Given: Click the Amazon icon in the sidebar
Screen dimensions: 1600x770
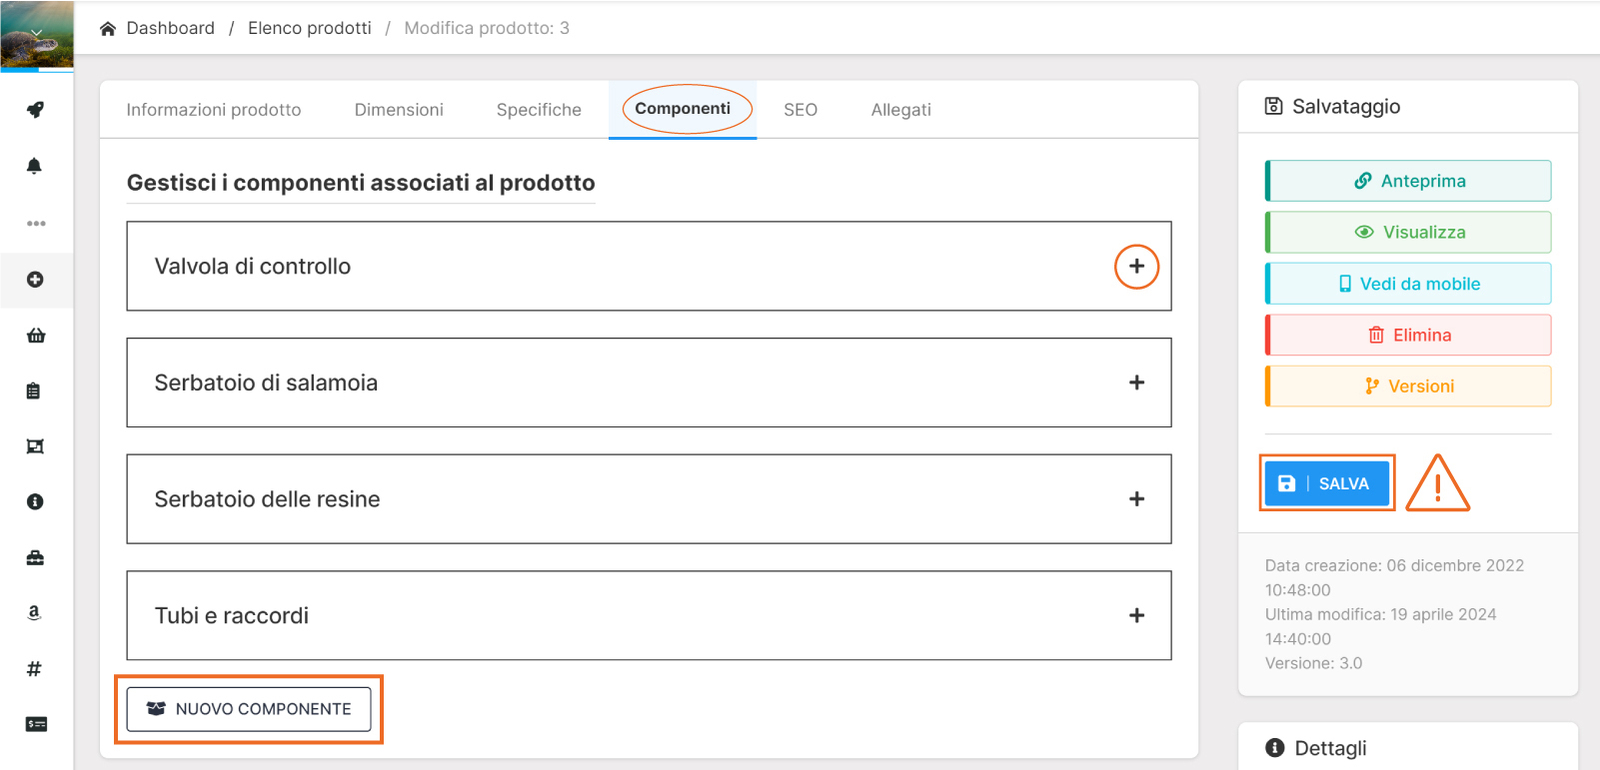Looking at the screenshot, I should pyautogui.click(x=35, y=613).
